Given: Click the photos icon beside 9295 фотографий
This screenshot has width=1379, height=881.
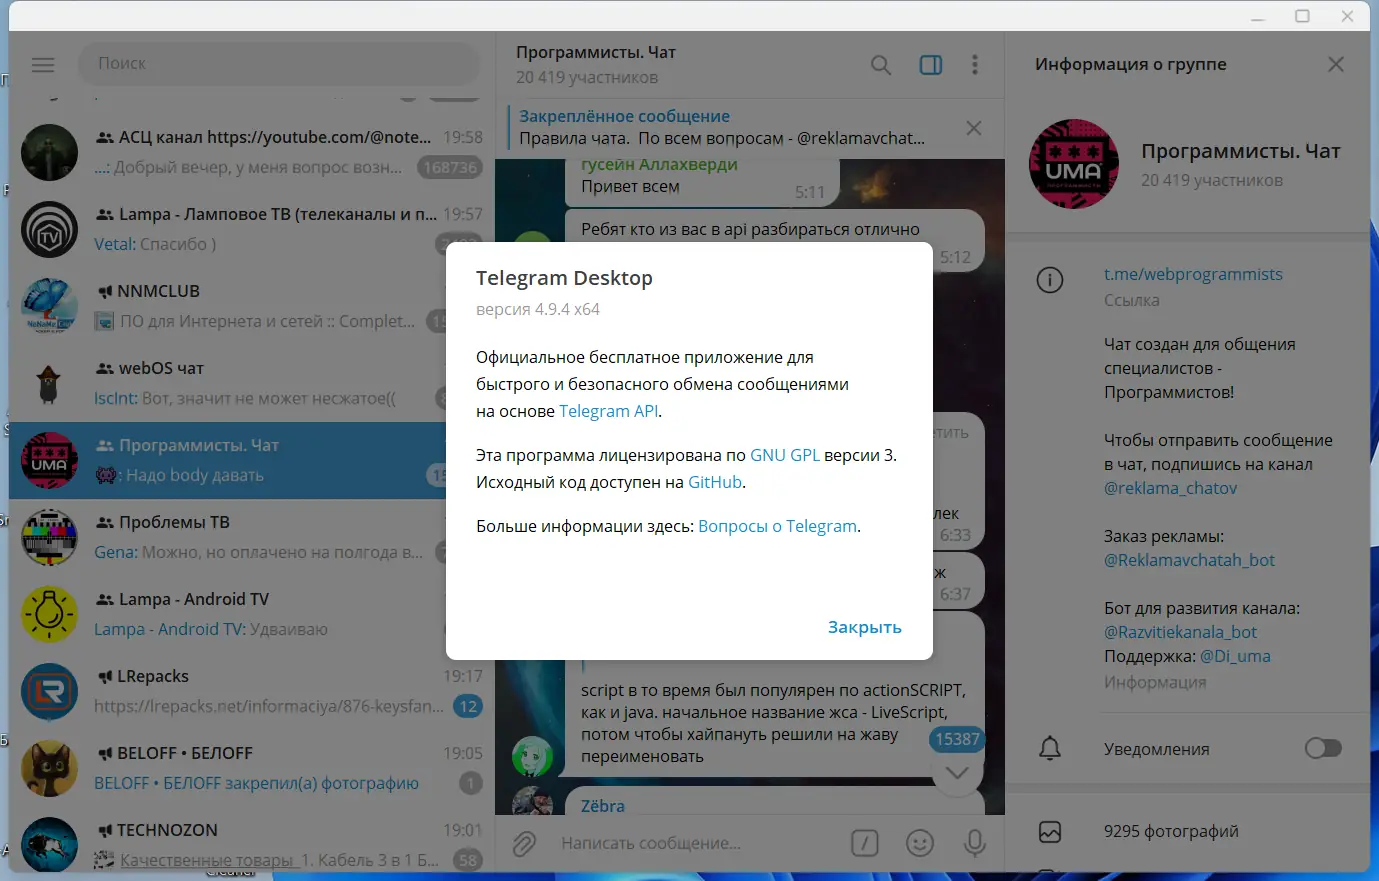Looking at the screenshot, I should [x=1050, y=831].
